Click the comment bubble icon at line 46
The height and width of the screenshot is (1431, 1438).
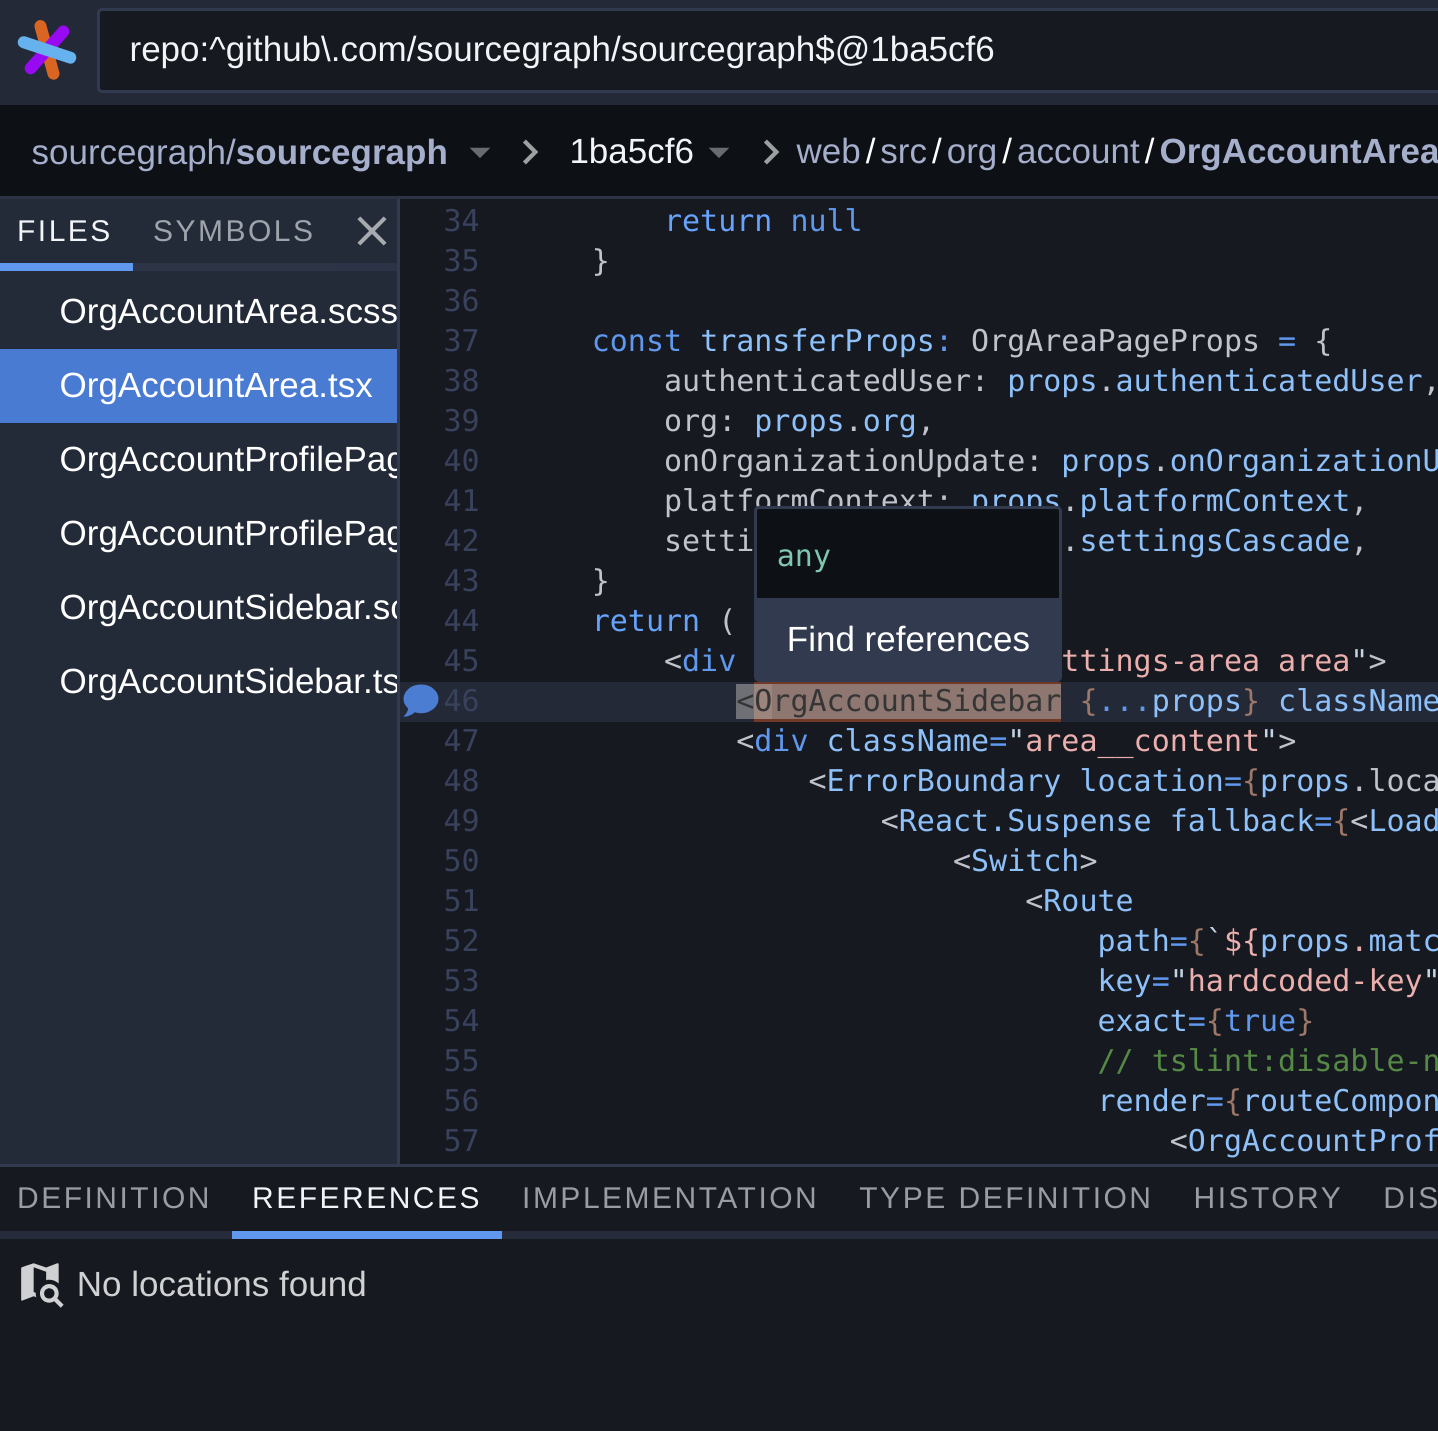point(421,701)
